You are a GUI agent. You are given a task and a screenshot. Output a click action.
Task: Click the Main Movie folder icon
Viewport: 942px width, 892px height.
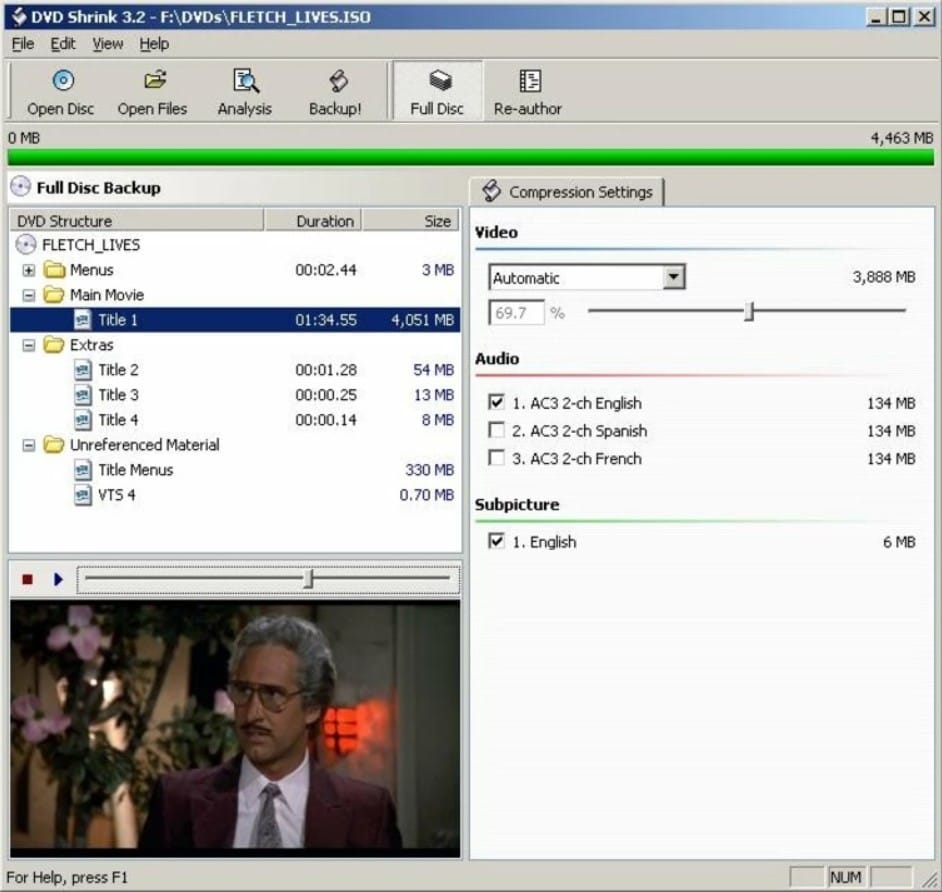pyautogui.click(x=55, y=295)
